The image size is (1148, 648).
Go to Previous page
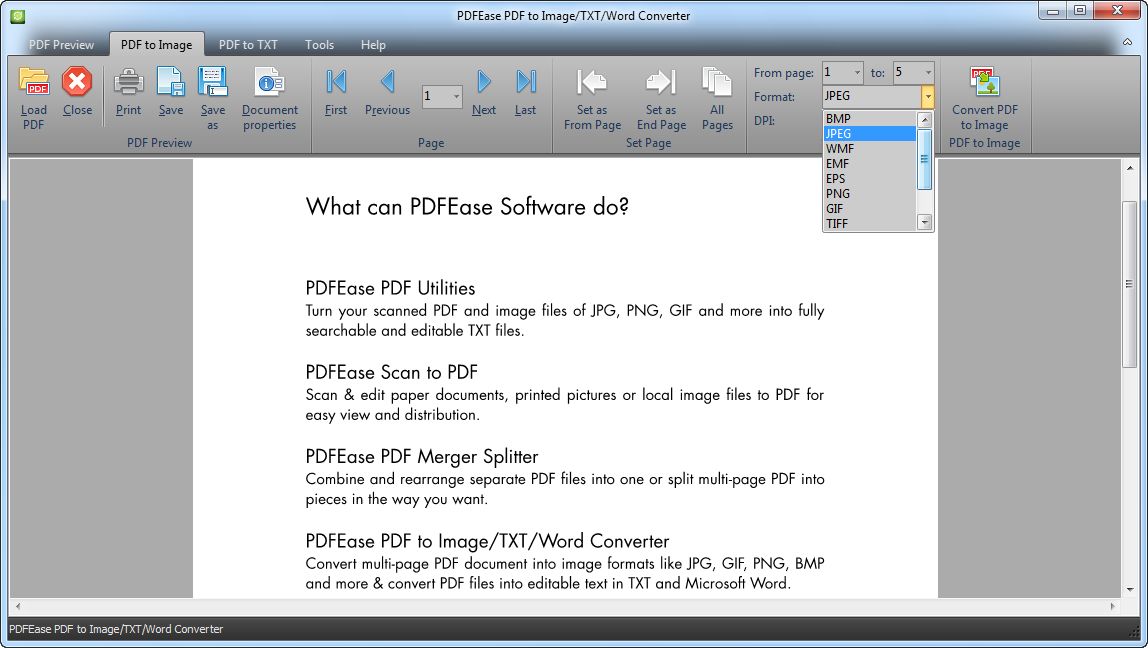coord(387,81)
